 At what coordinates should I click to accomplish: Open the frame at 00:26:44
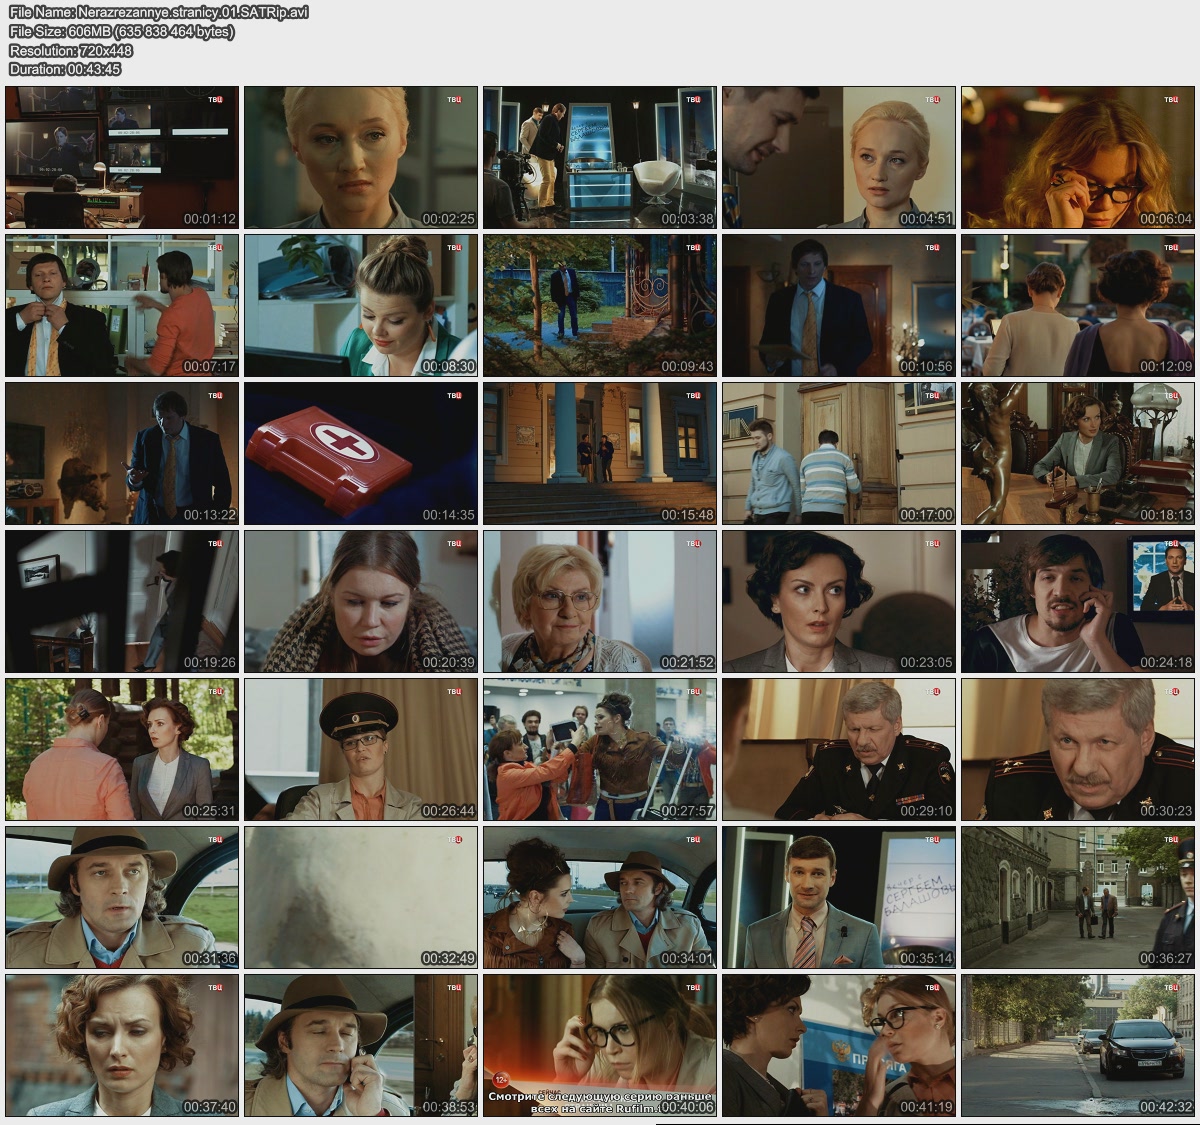tap(361, 750)
